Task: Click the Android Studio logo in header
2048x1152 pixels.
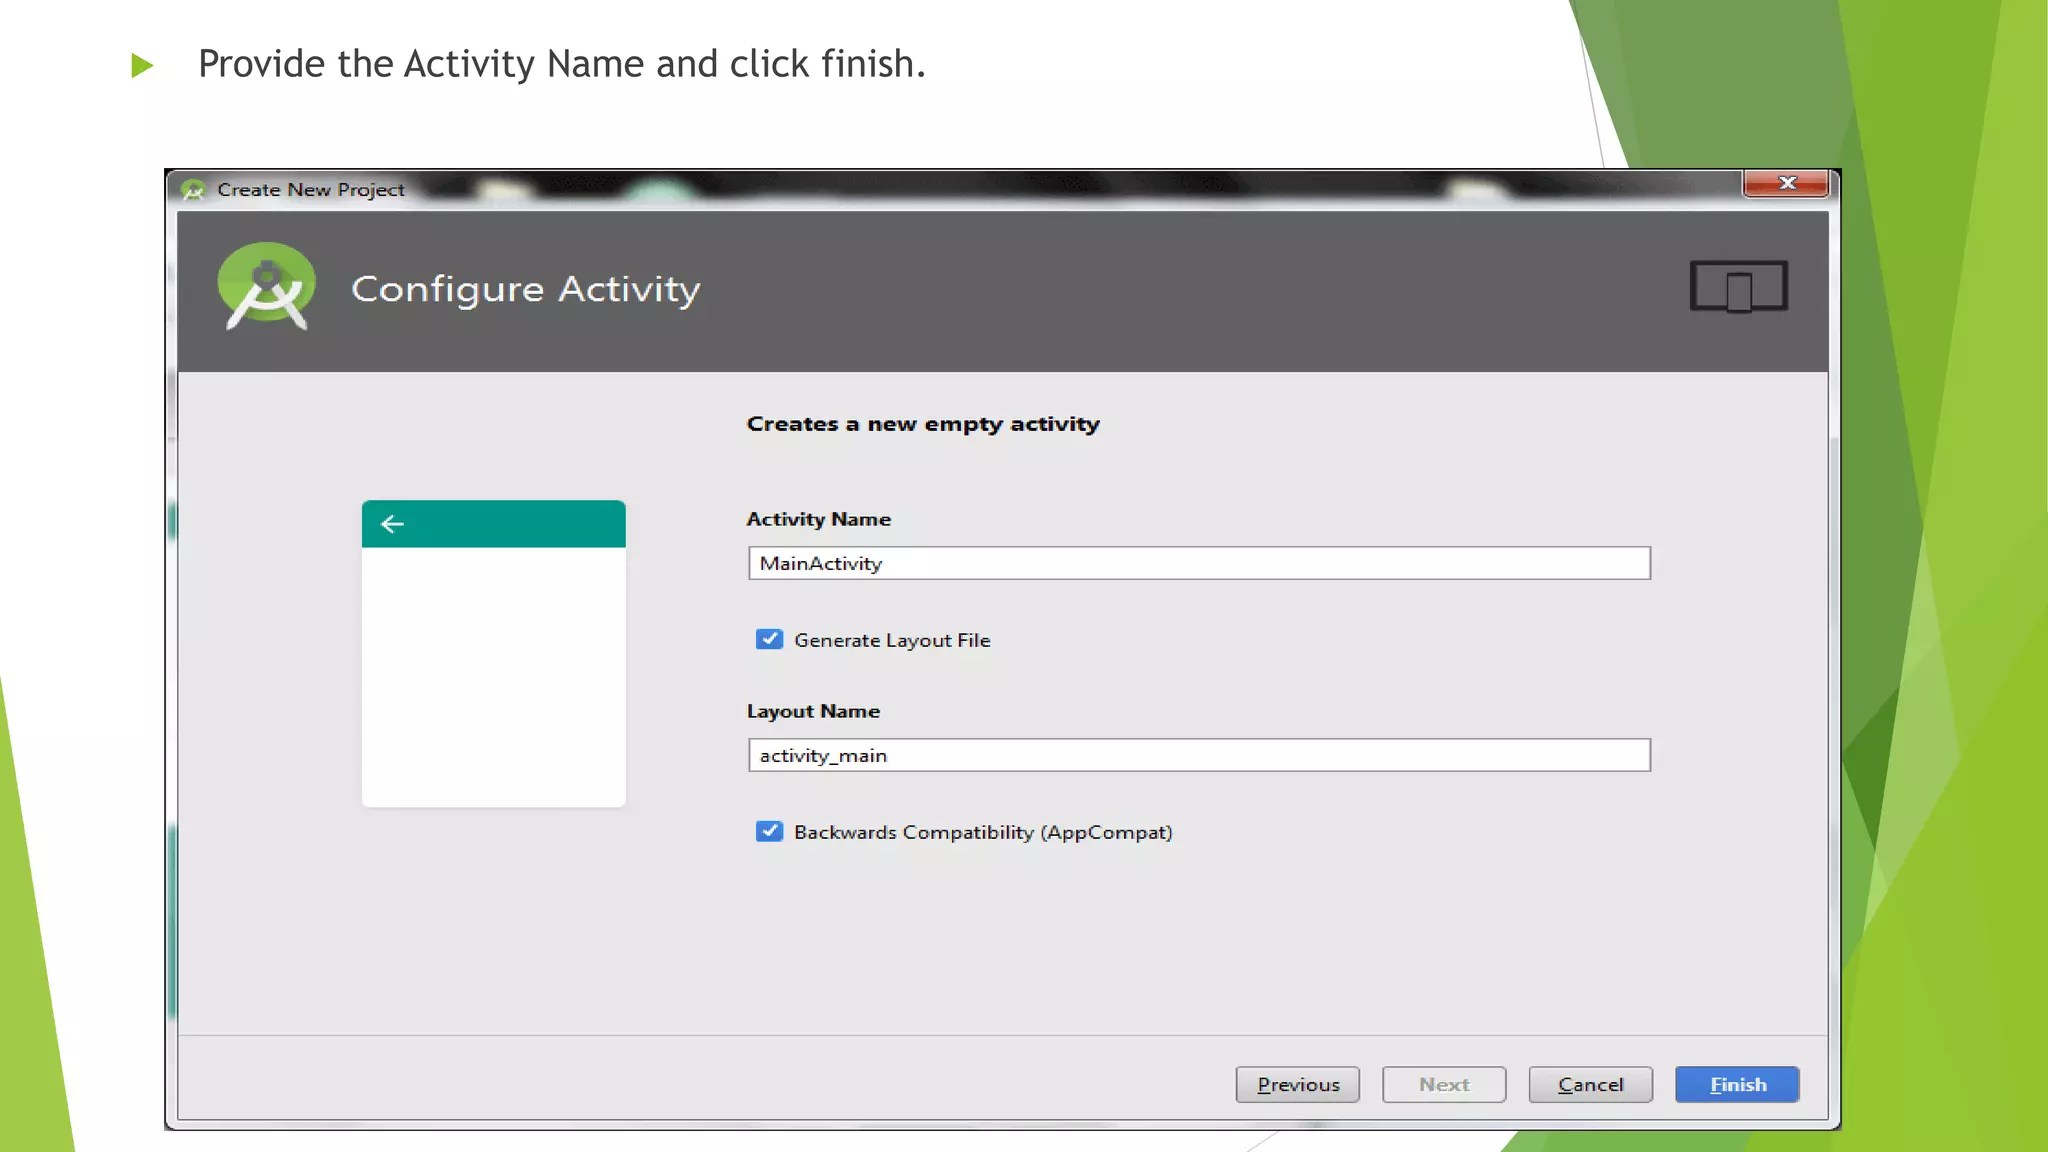Action: click(266, 287)
